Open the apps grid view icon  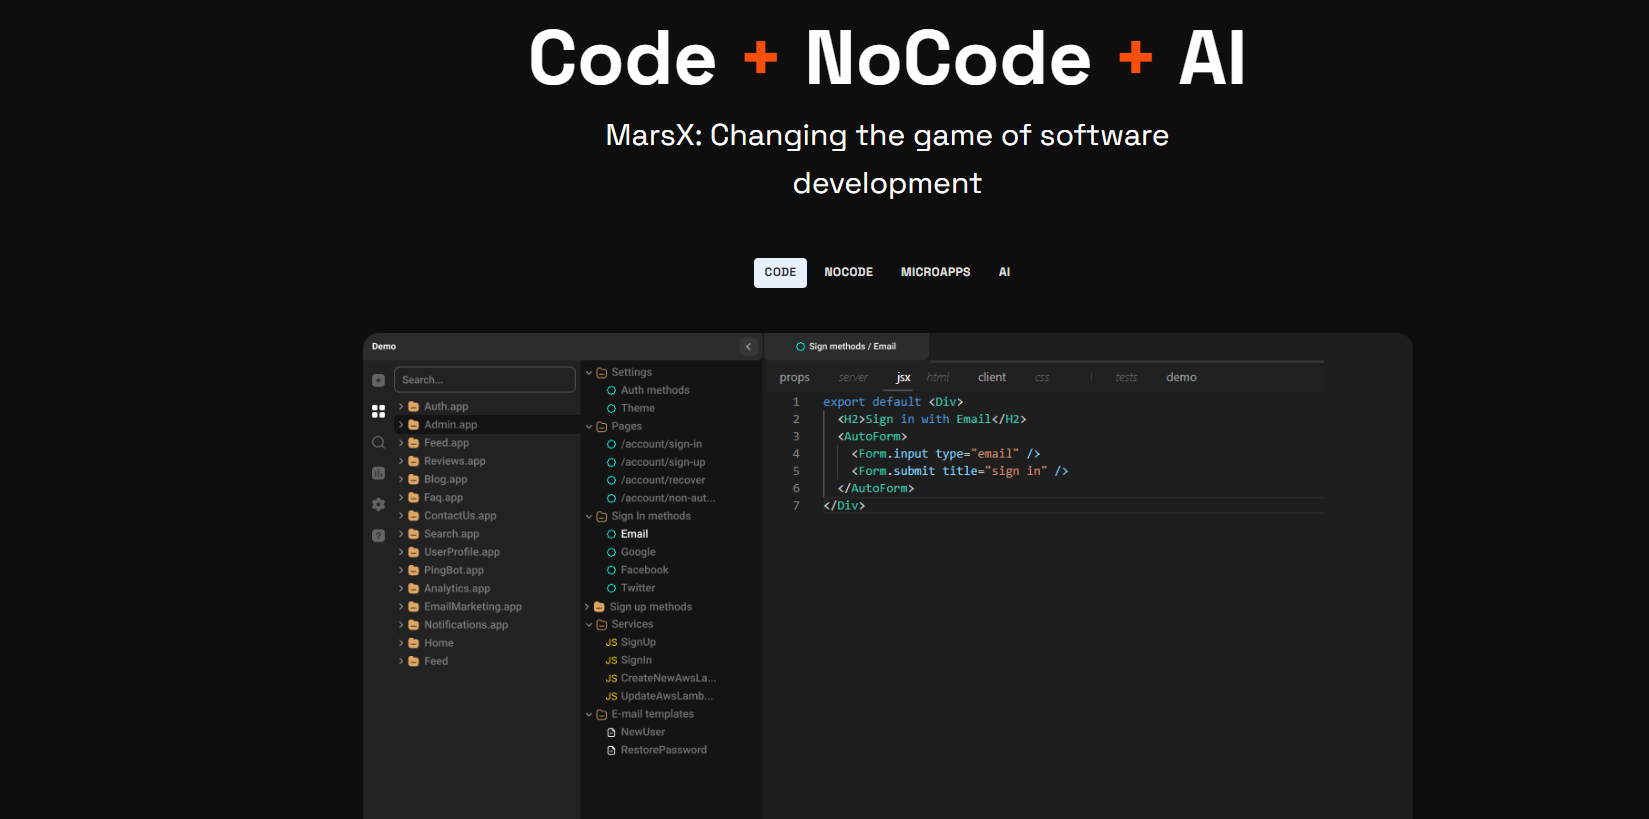click(378, 411)
